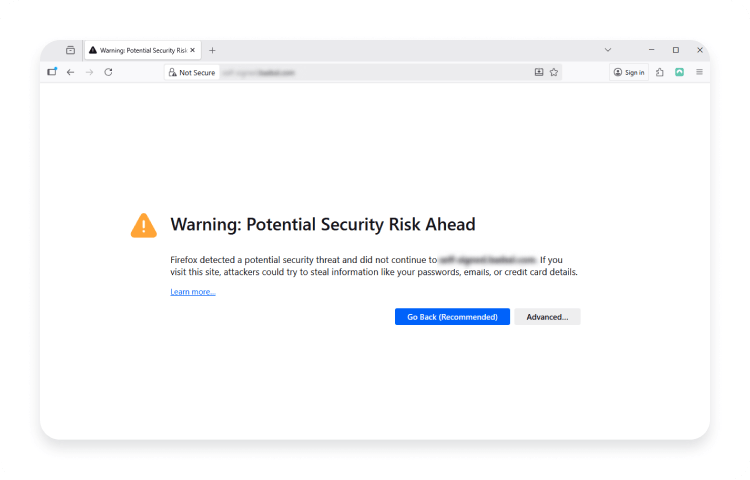The width and height of the screenshot is (750, 480).
Task: Open the Firefox hamburger application menu
Action: click(x=699, y=72)
